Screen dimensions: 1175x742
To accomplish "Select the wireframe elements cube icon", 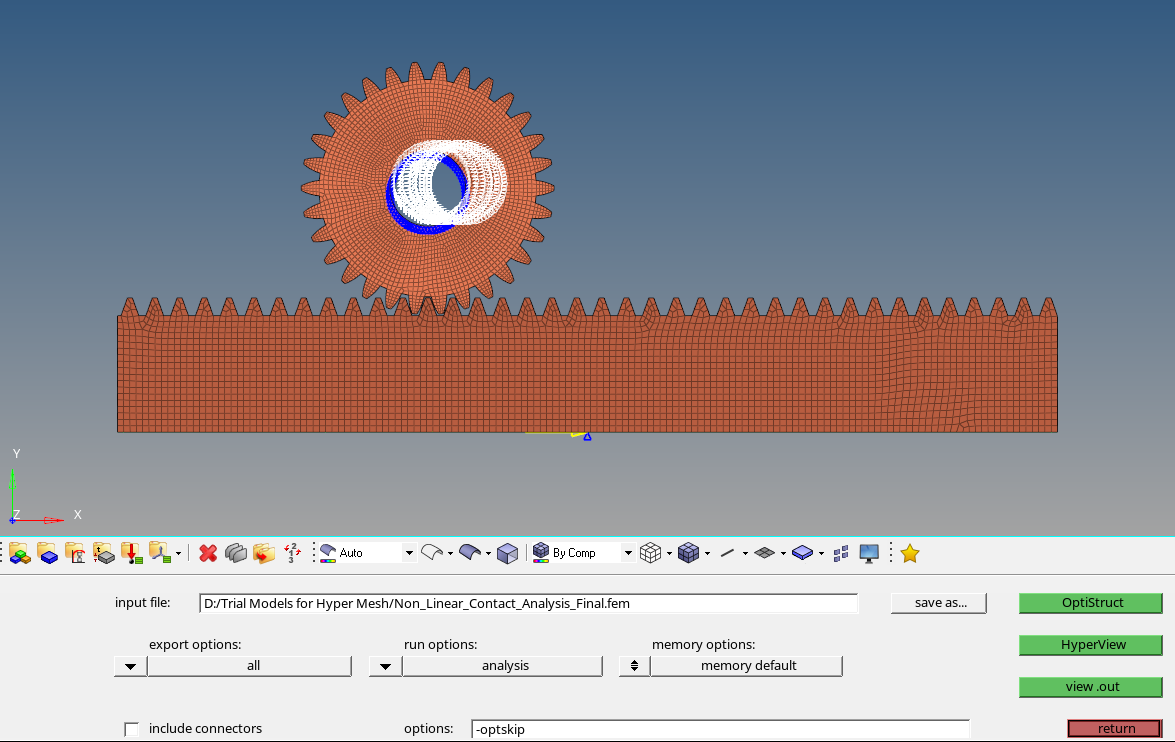I will pyautogui.click(x=651, y=553).
